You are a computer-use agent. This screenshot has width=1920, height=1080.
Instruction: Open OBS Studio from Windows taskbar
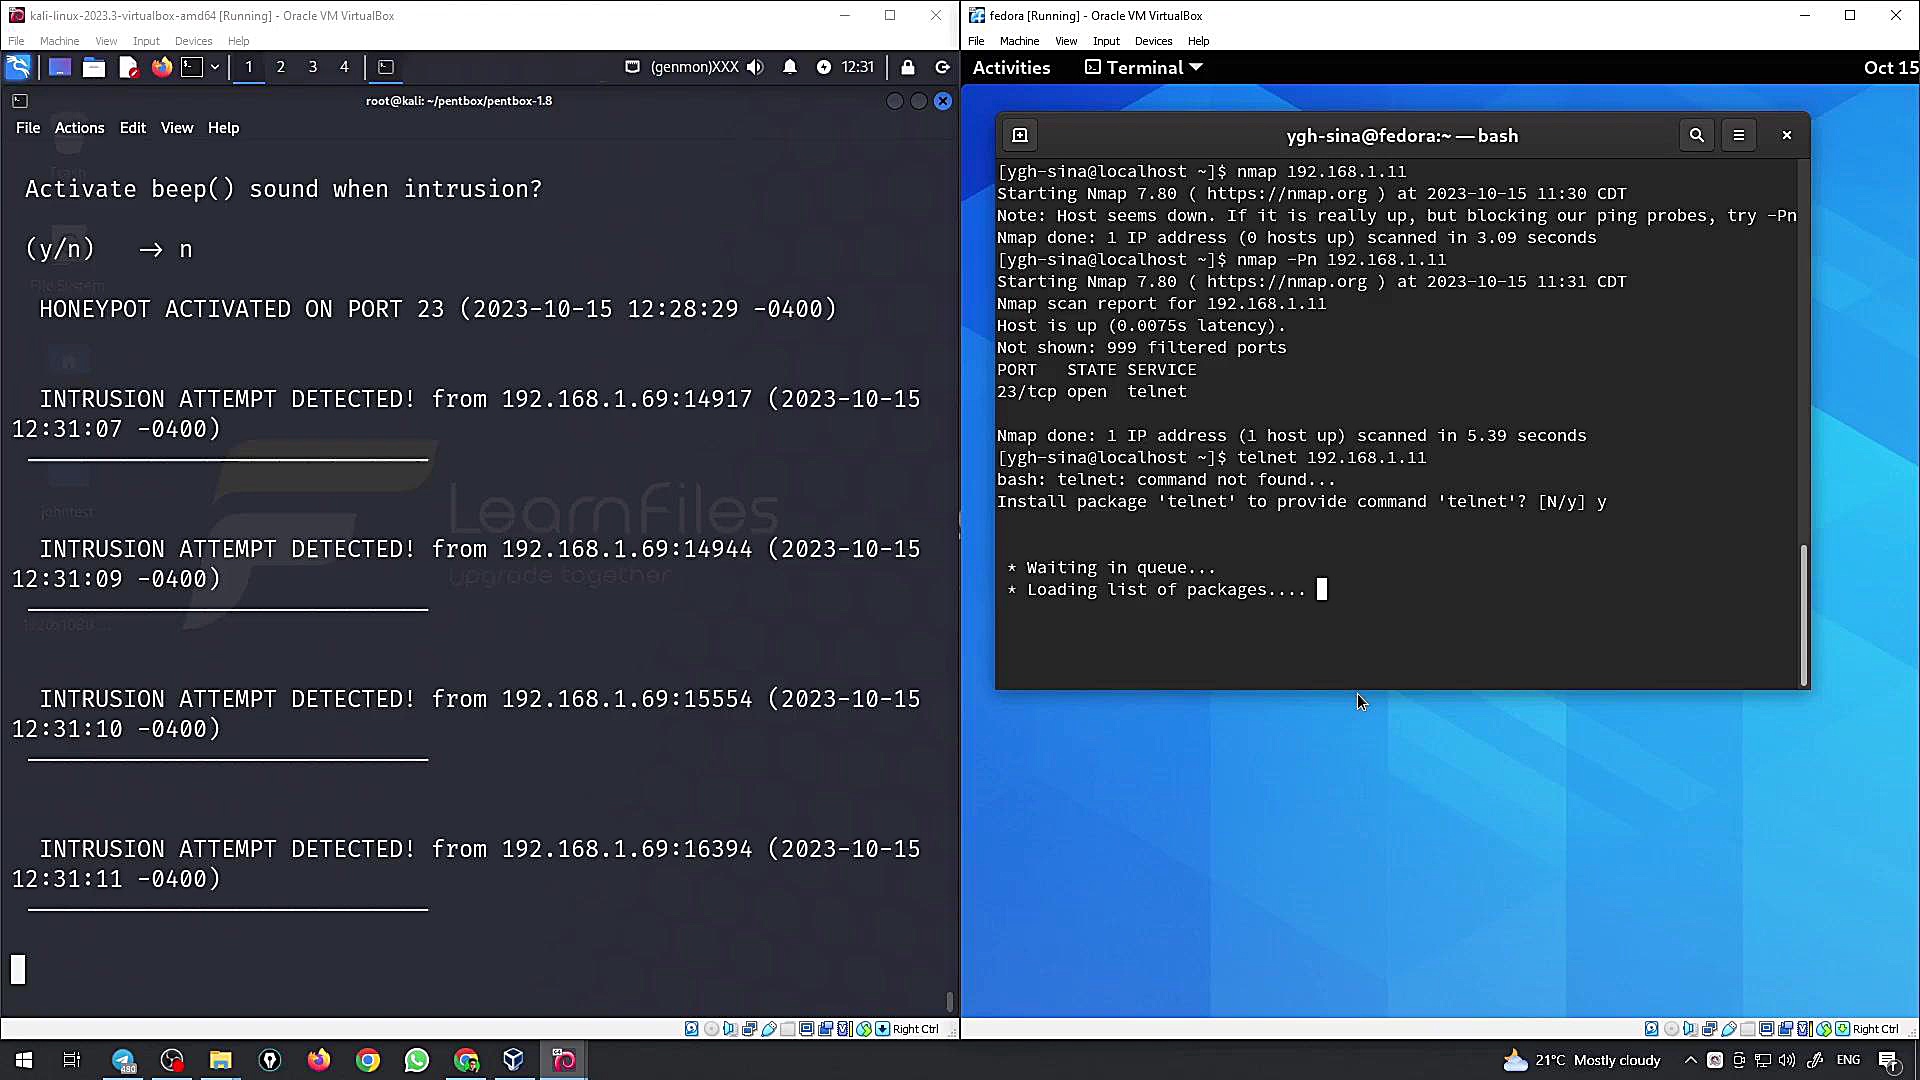pyautogui.click(x=172, y=1060)
